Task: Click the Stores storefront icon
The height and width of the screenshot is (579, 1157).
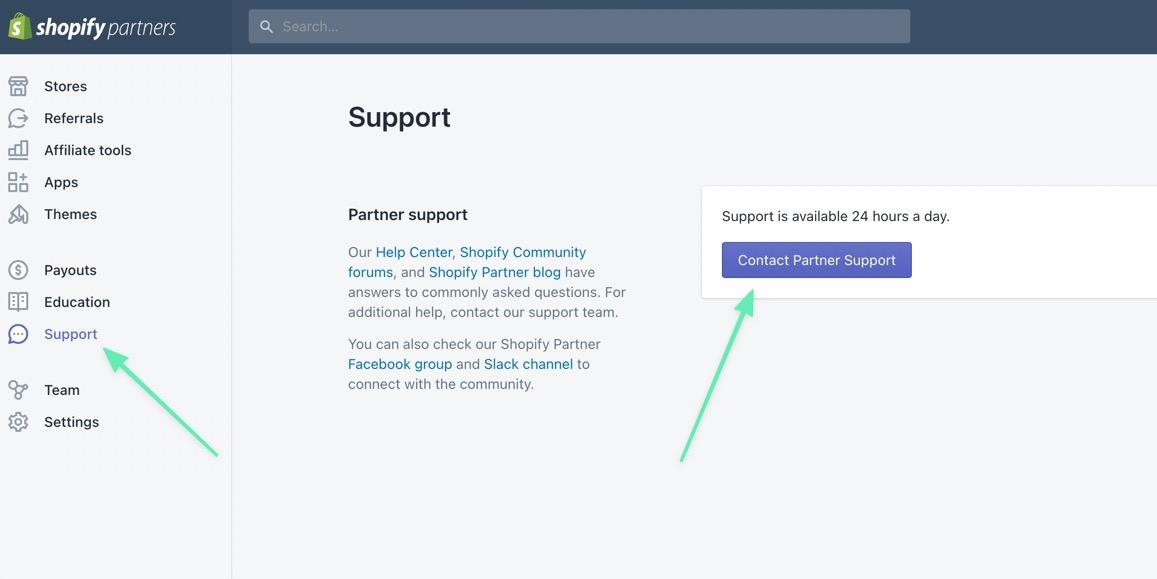Action: tap(18, 86)
